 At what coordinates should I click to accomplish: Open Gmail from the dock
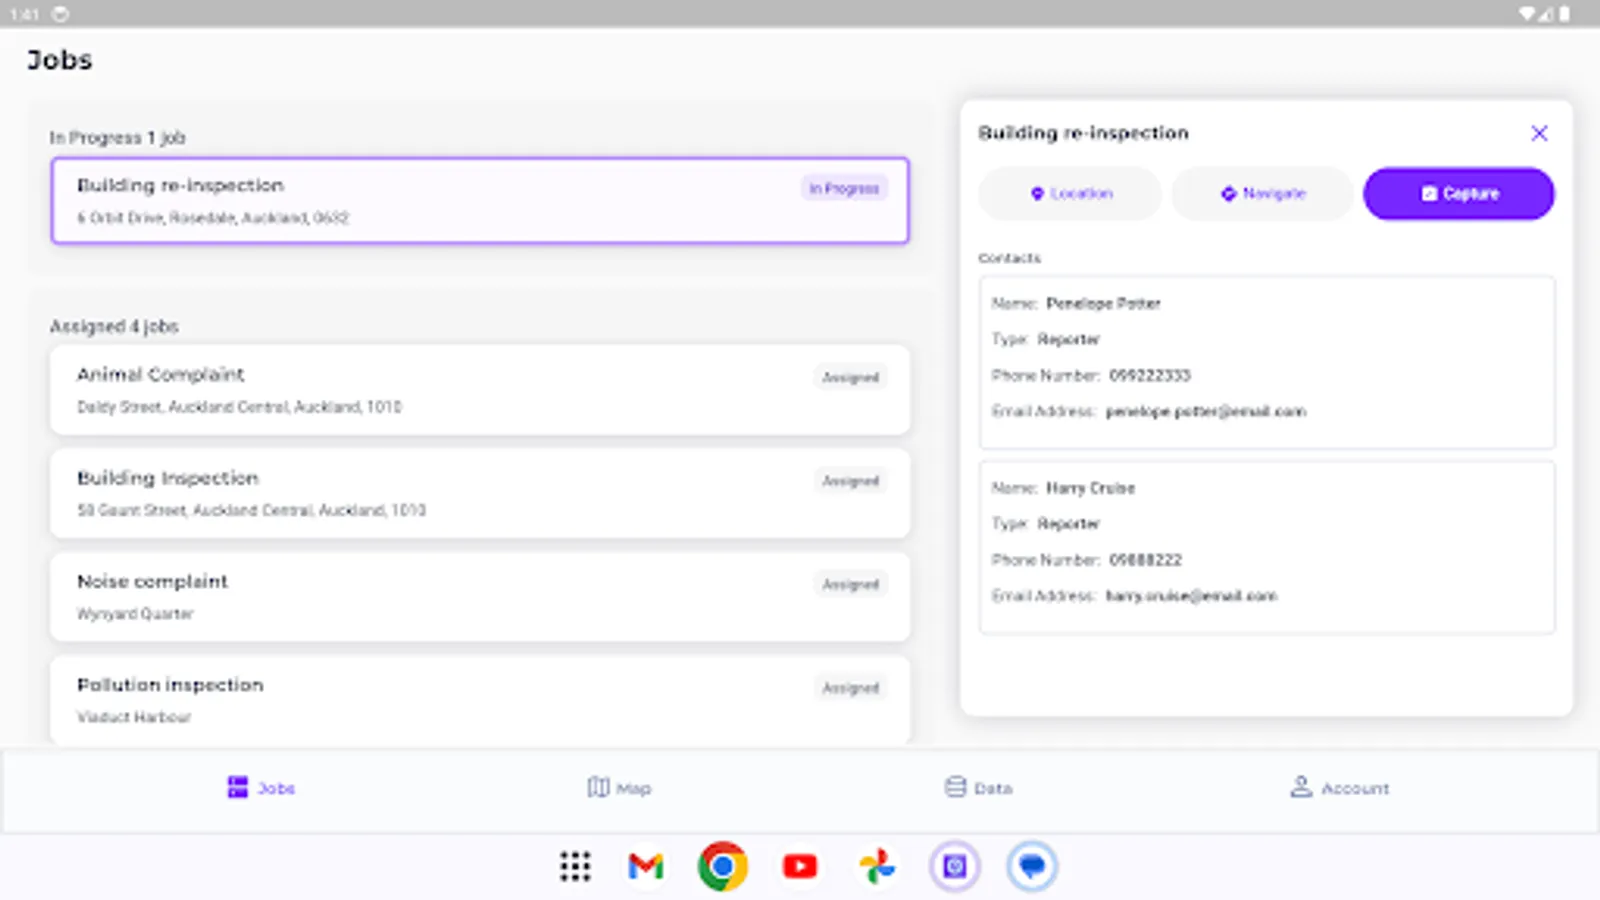[x=646, y=866]
